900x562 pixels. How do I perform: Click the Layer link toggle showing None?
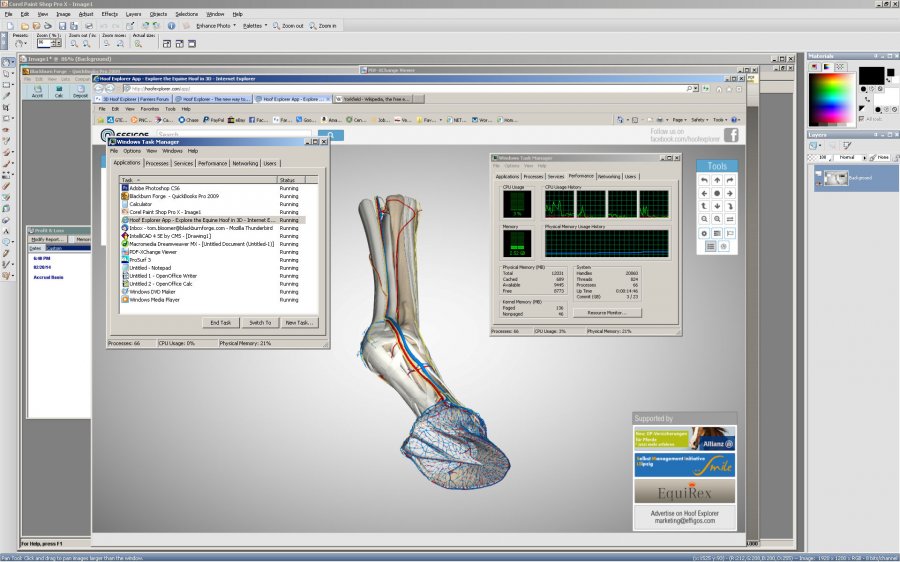881,157
